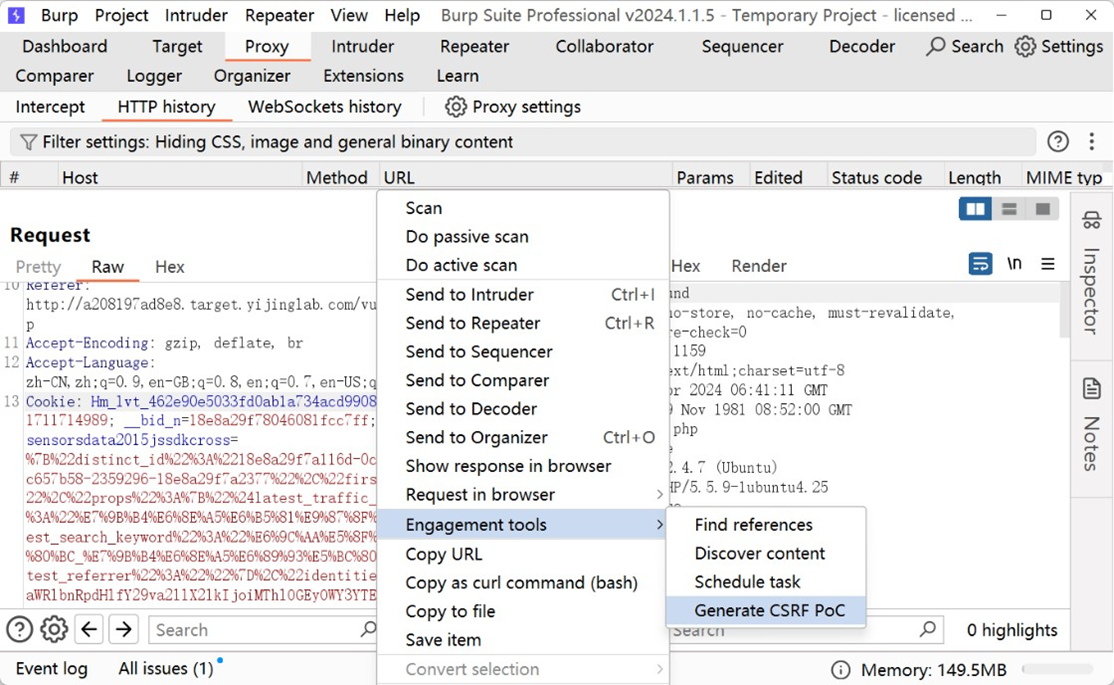1114x685 pixels.
Task: Select Send to Repeater
Action: pos(523,323)
